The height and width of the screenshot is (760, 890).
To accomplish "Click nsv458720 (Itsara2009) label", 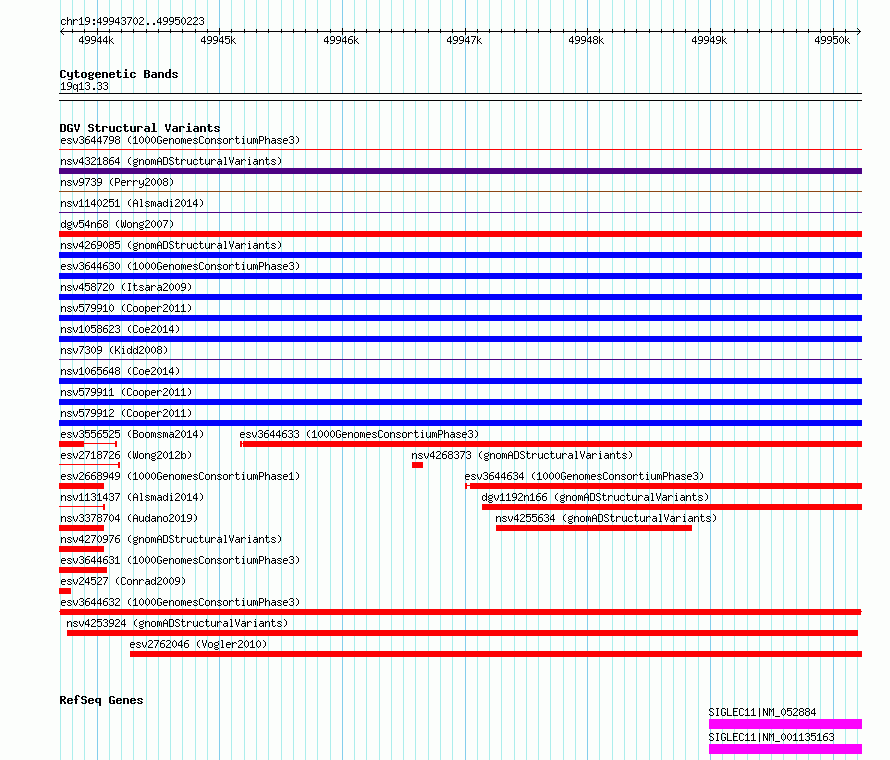I will click(126, 287).
